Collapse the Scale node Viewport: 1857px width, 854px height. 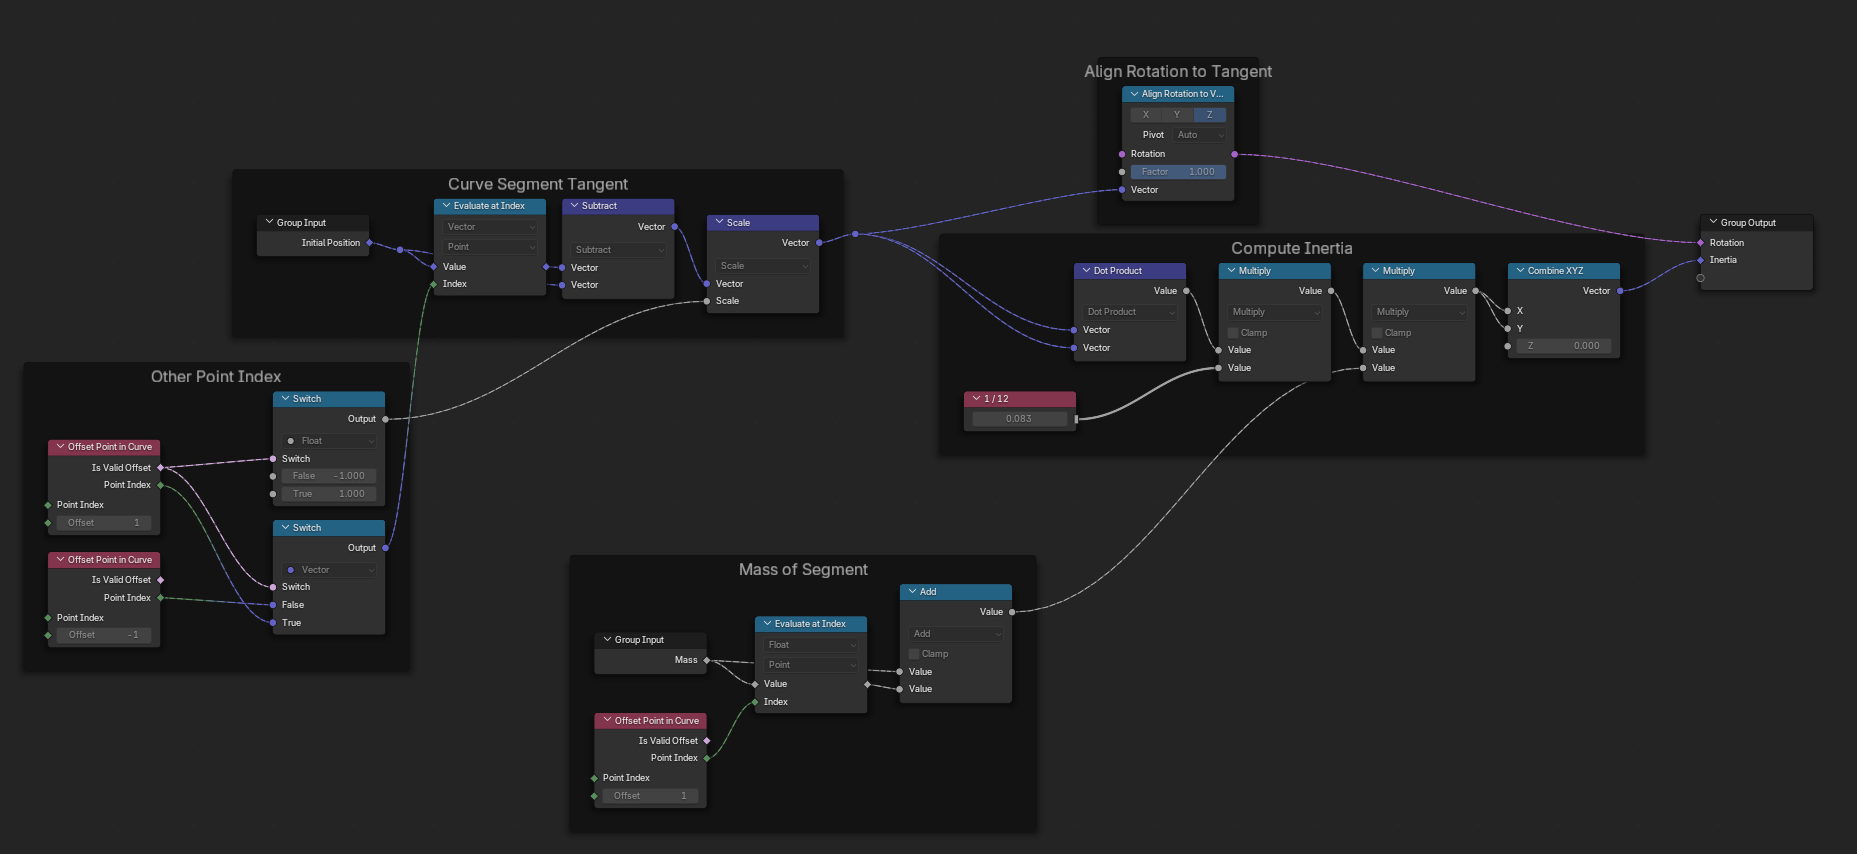719,222
